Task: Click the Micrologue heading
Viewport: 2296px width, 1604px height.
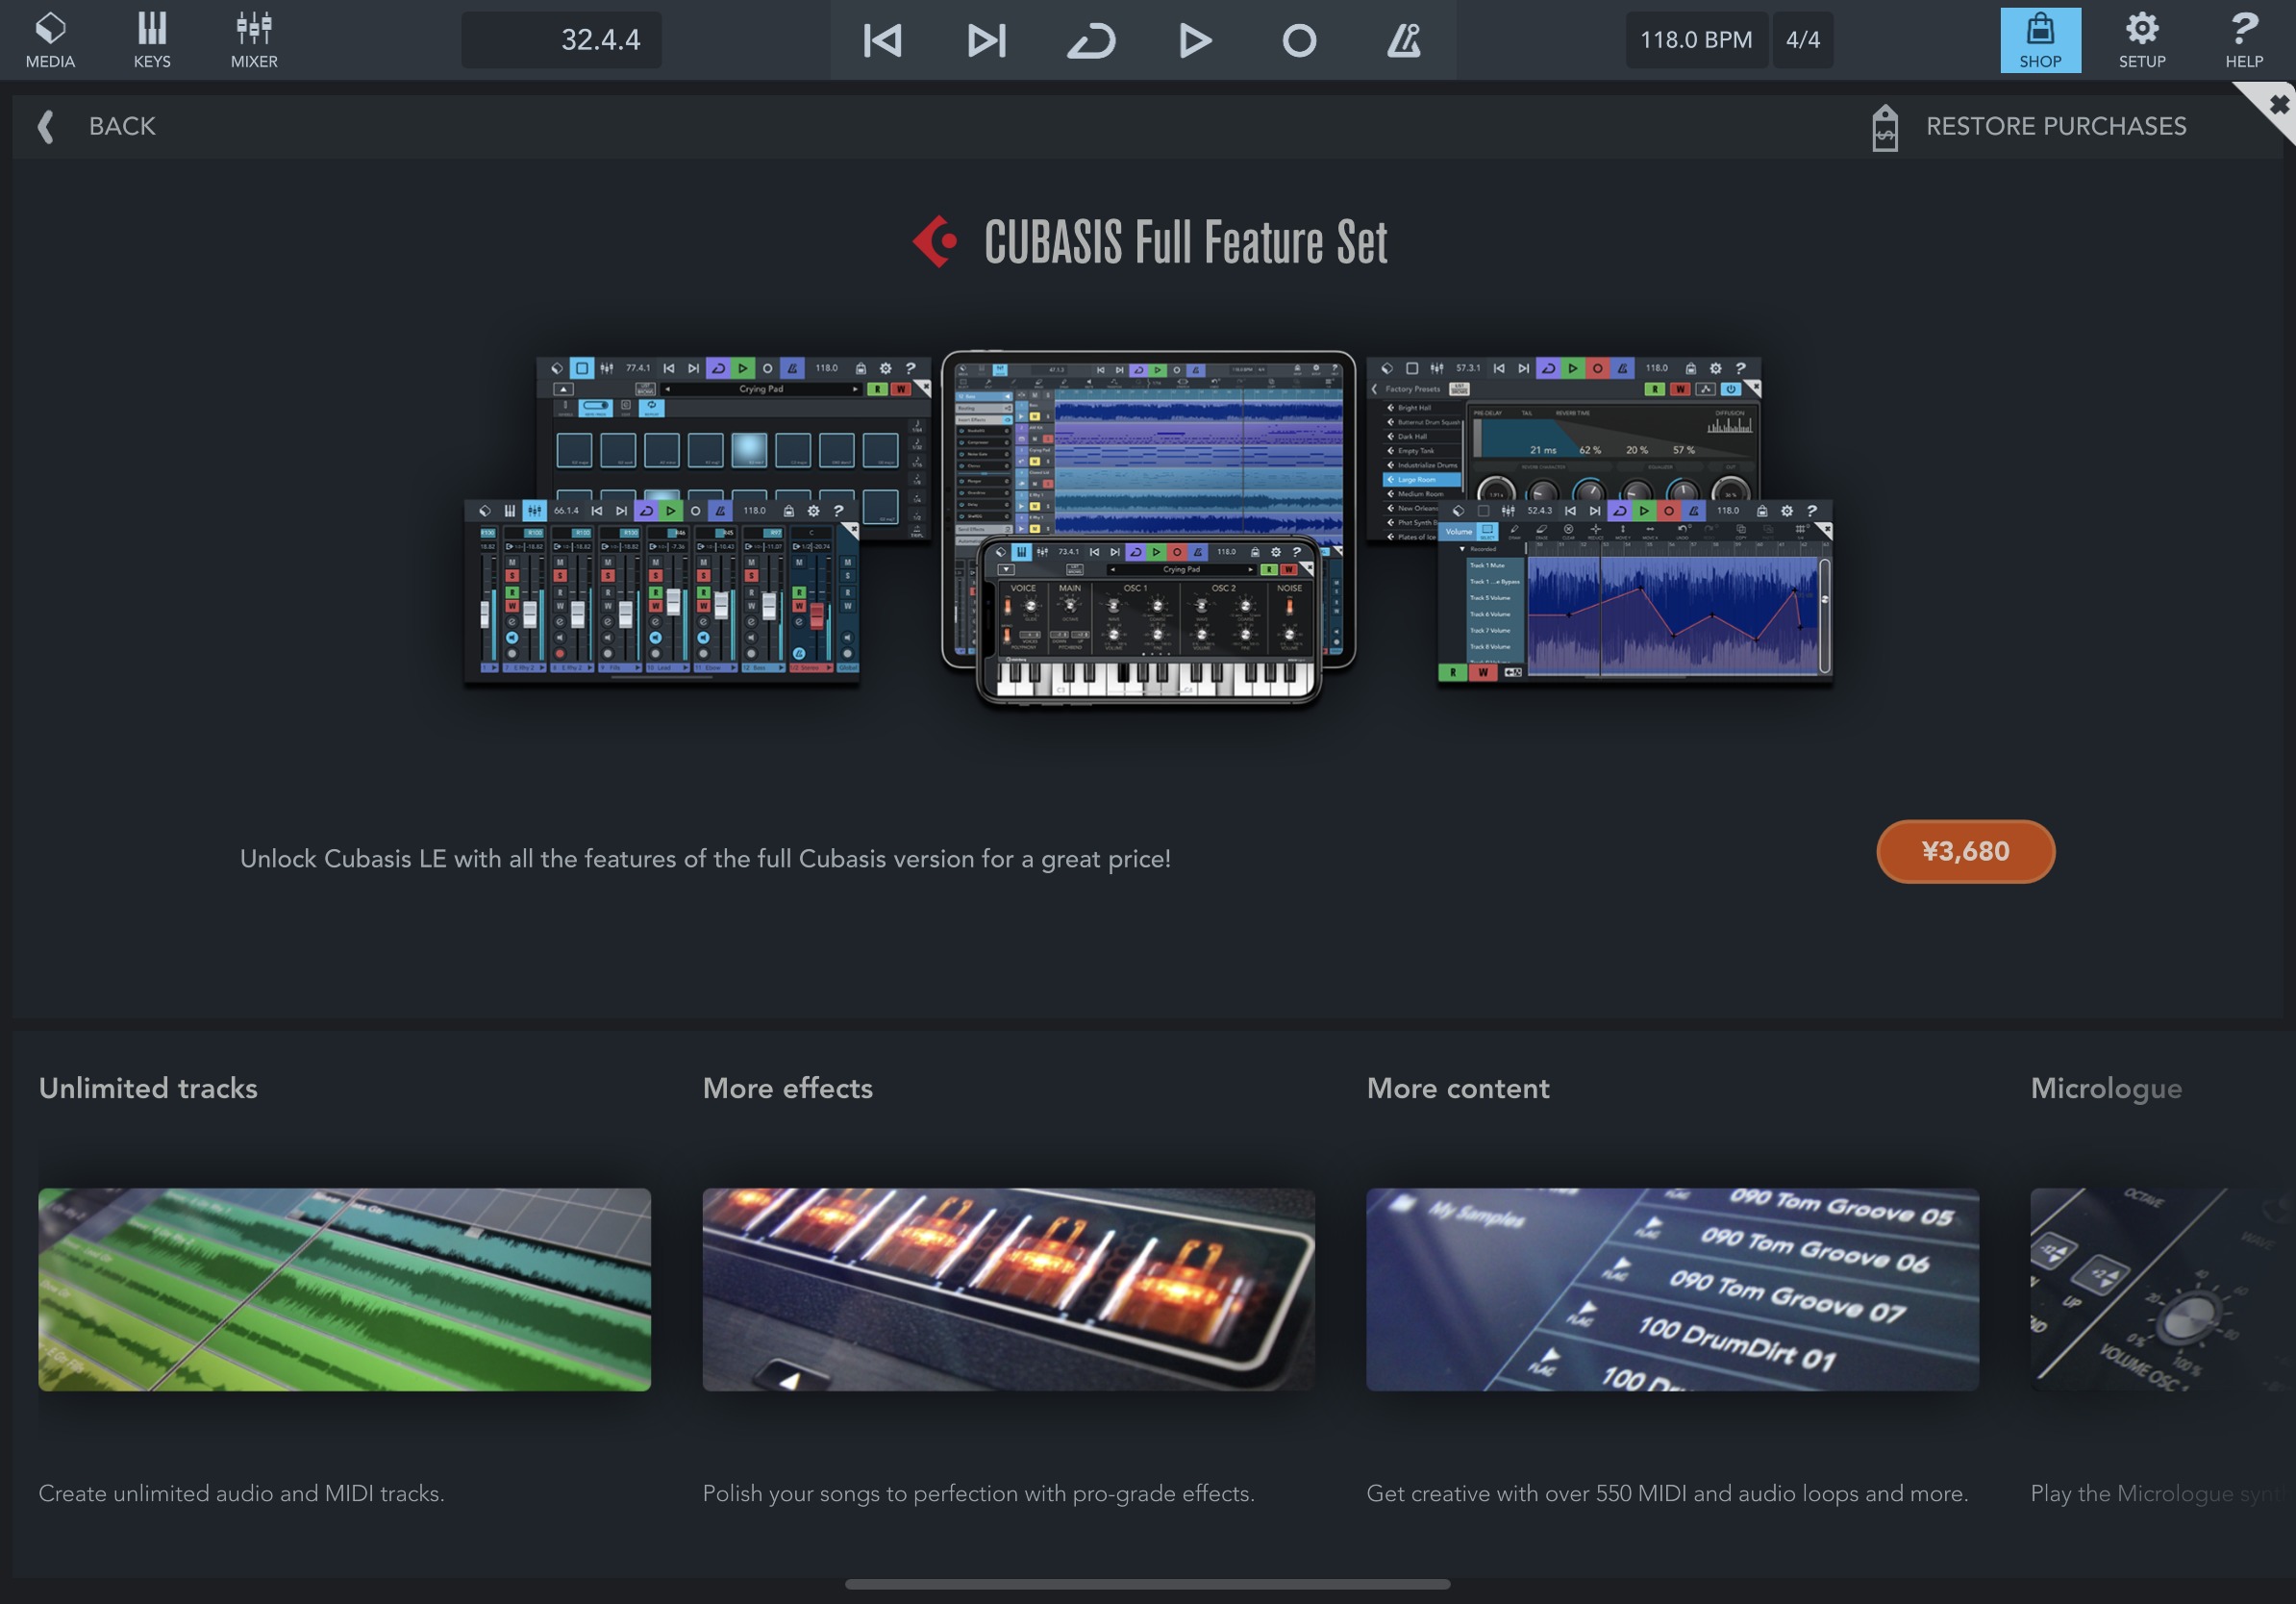Action: pyautogui.click(x=2106, y=1090)
